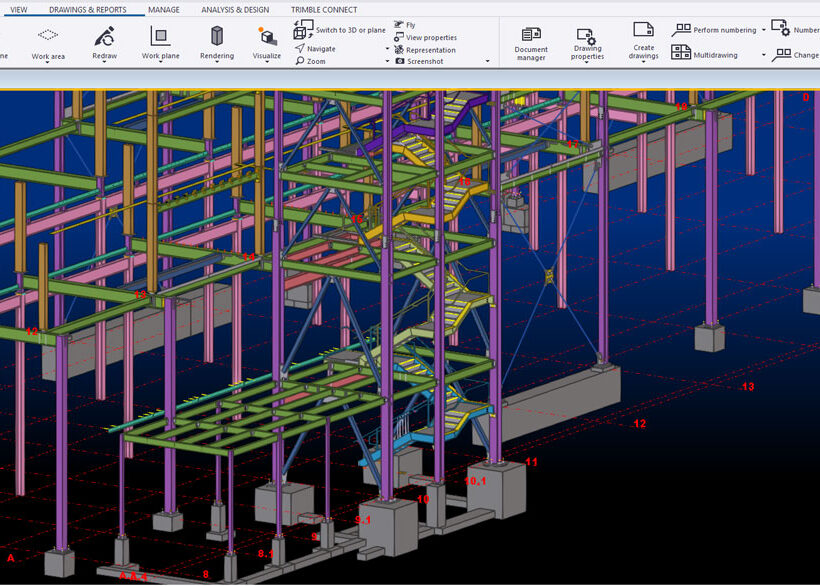Viewport: 820px width, 586px height.
Task: Open the ANALYSIS & DESIGN tab
Action: coord(235,10)
